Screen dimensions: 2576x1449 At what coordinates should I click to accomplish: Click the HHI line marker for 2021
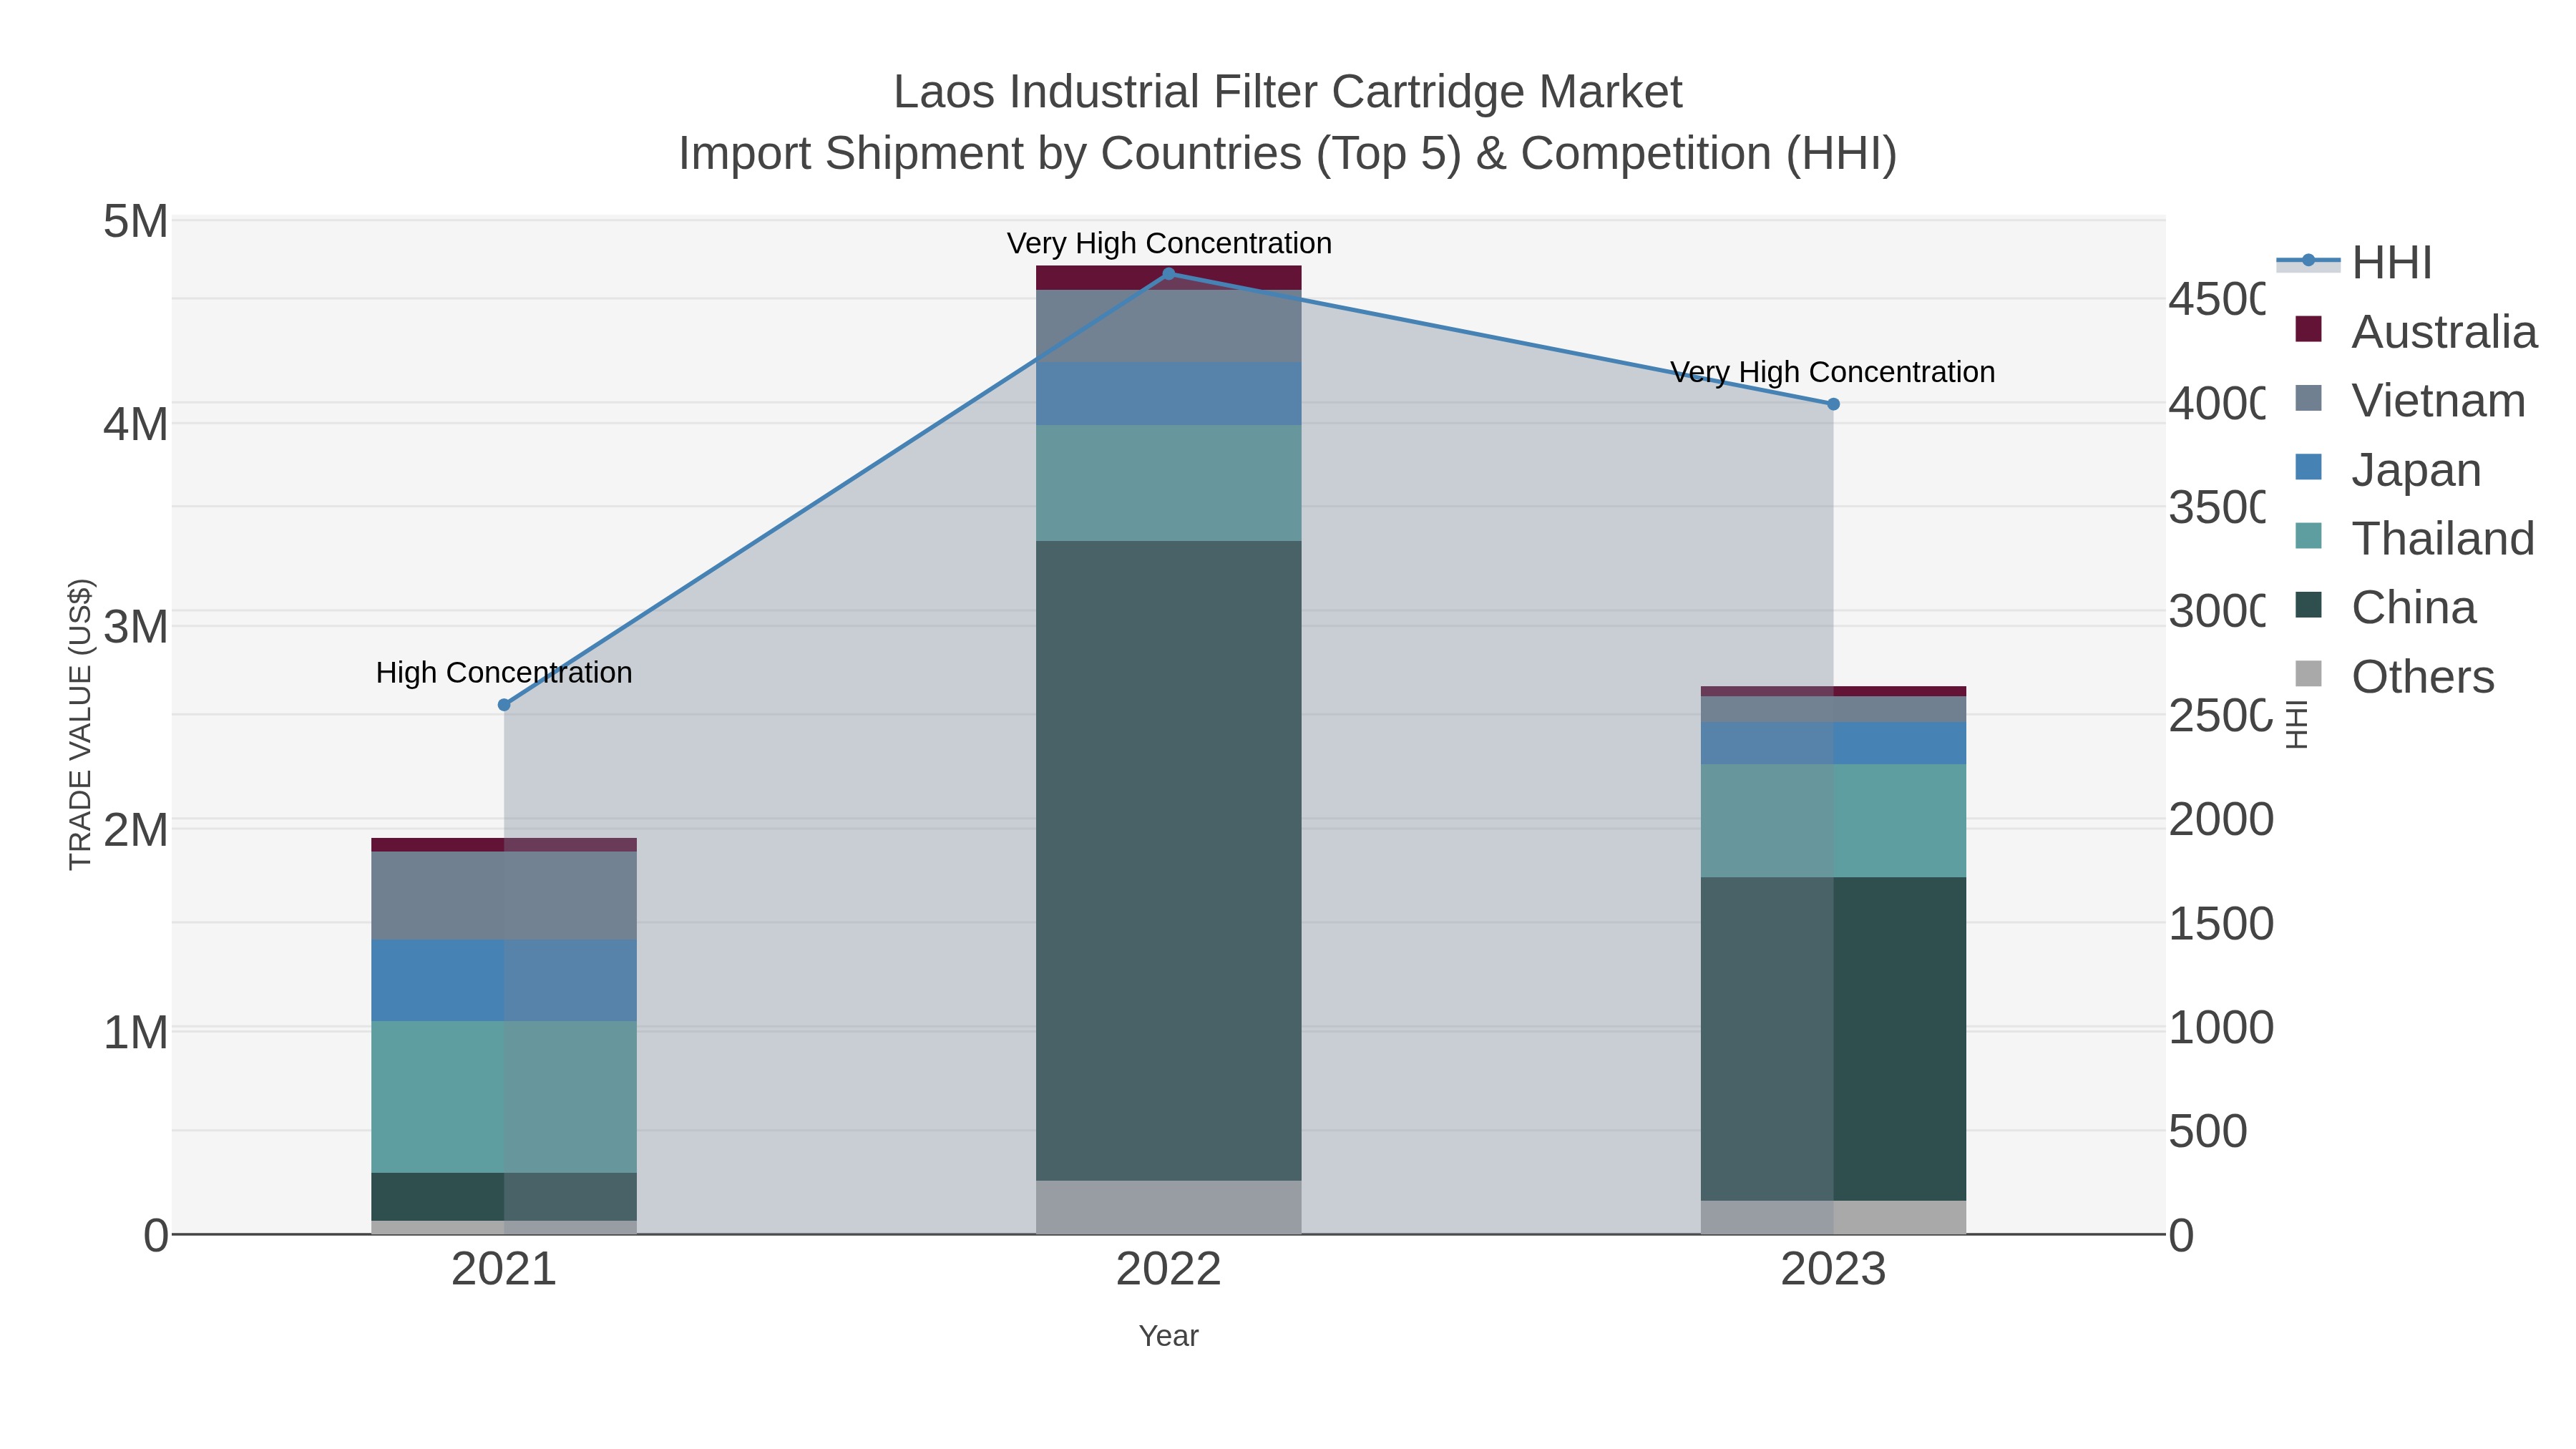pyautogui.click(x=504, y=705)
